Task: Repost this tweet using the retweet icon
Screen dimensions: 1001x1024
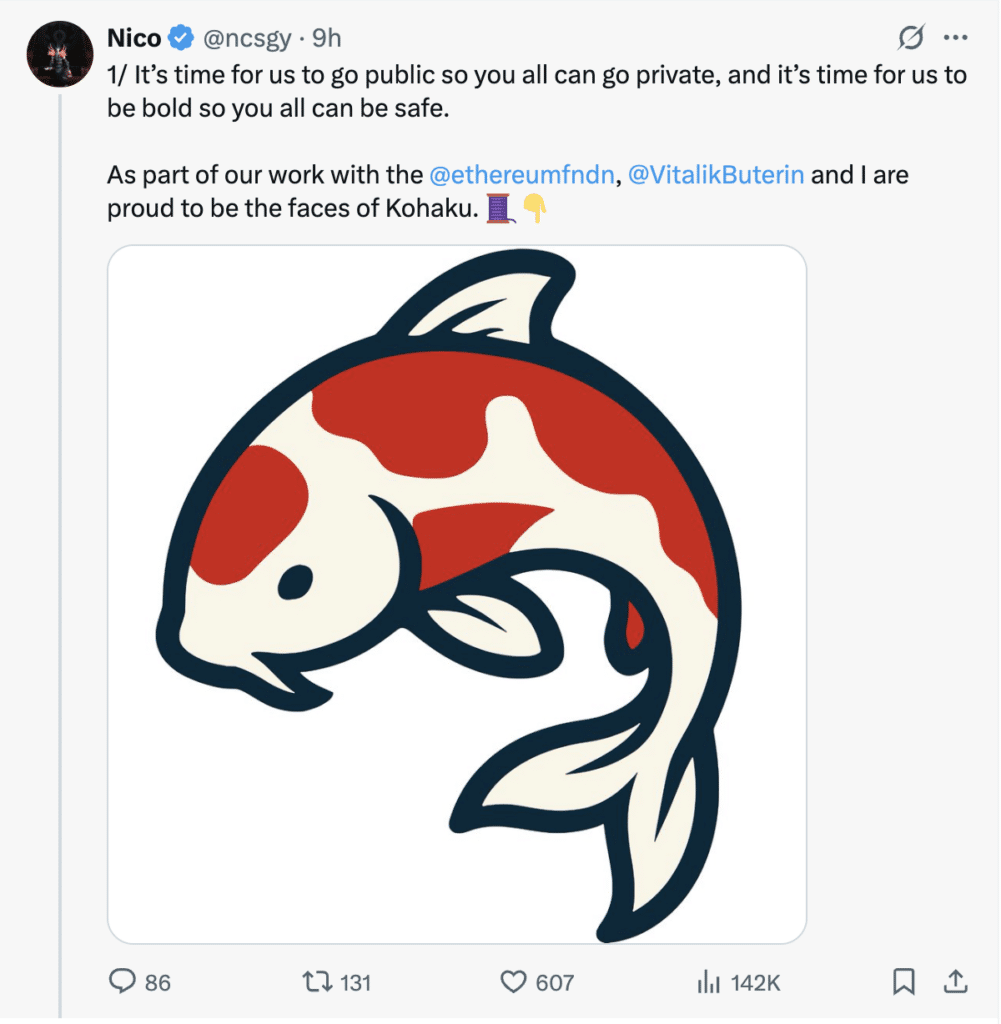Action: 316,982
